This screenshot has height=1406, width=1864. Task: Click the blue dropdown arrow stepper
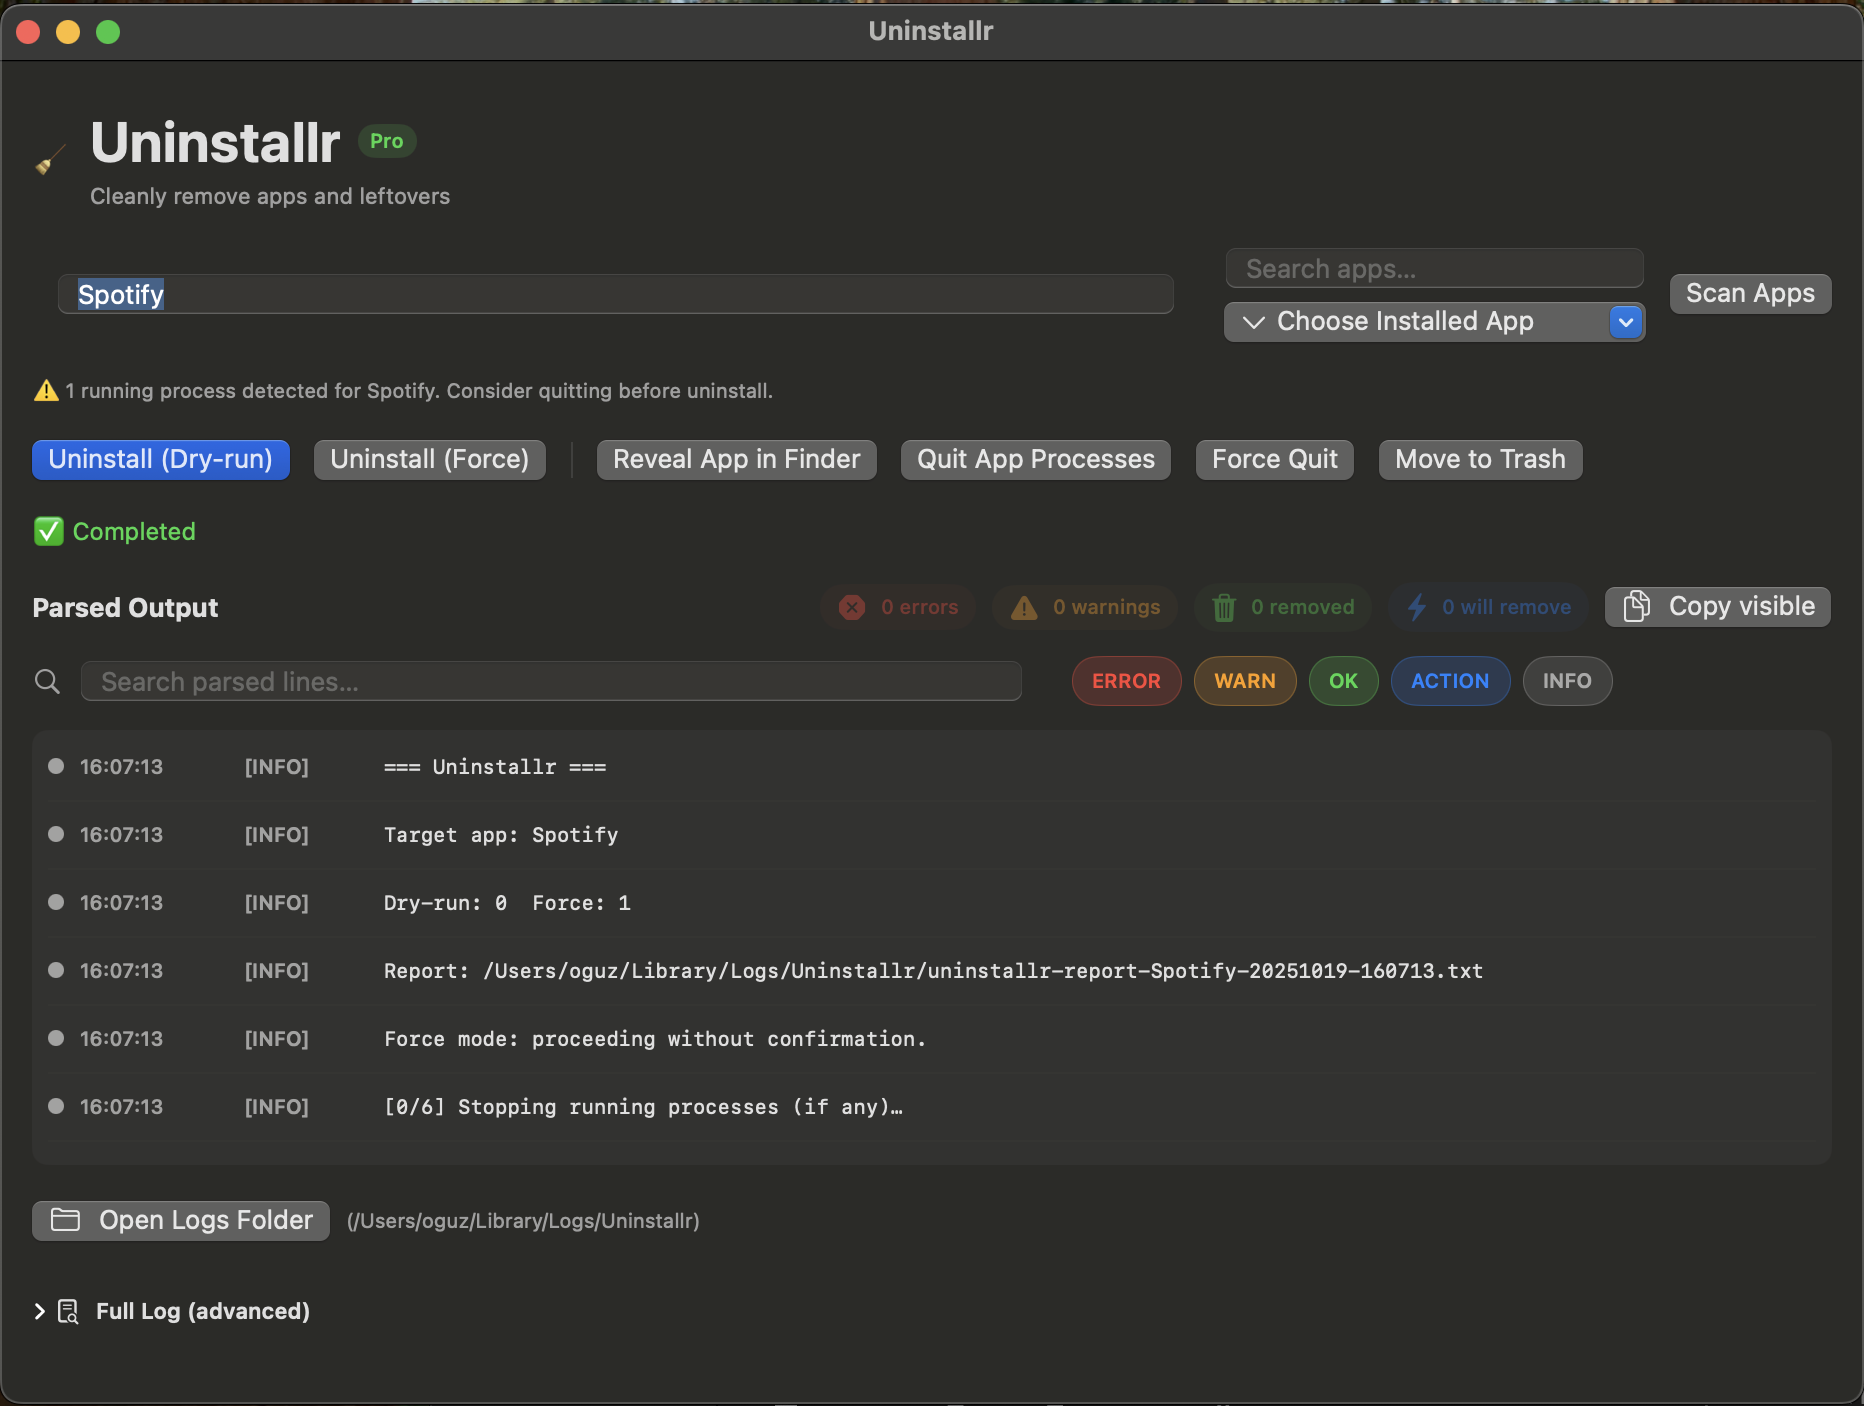pyautogui.click(x=1626, y=322)
